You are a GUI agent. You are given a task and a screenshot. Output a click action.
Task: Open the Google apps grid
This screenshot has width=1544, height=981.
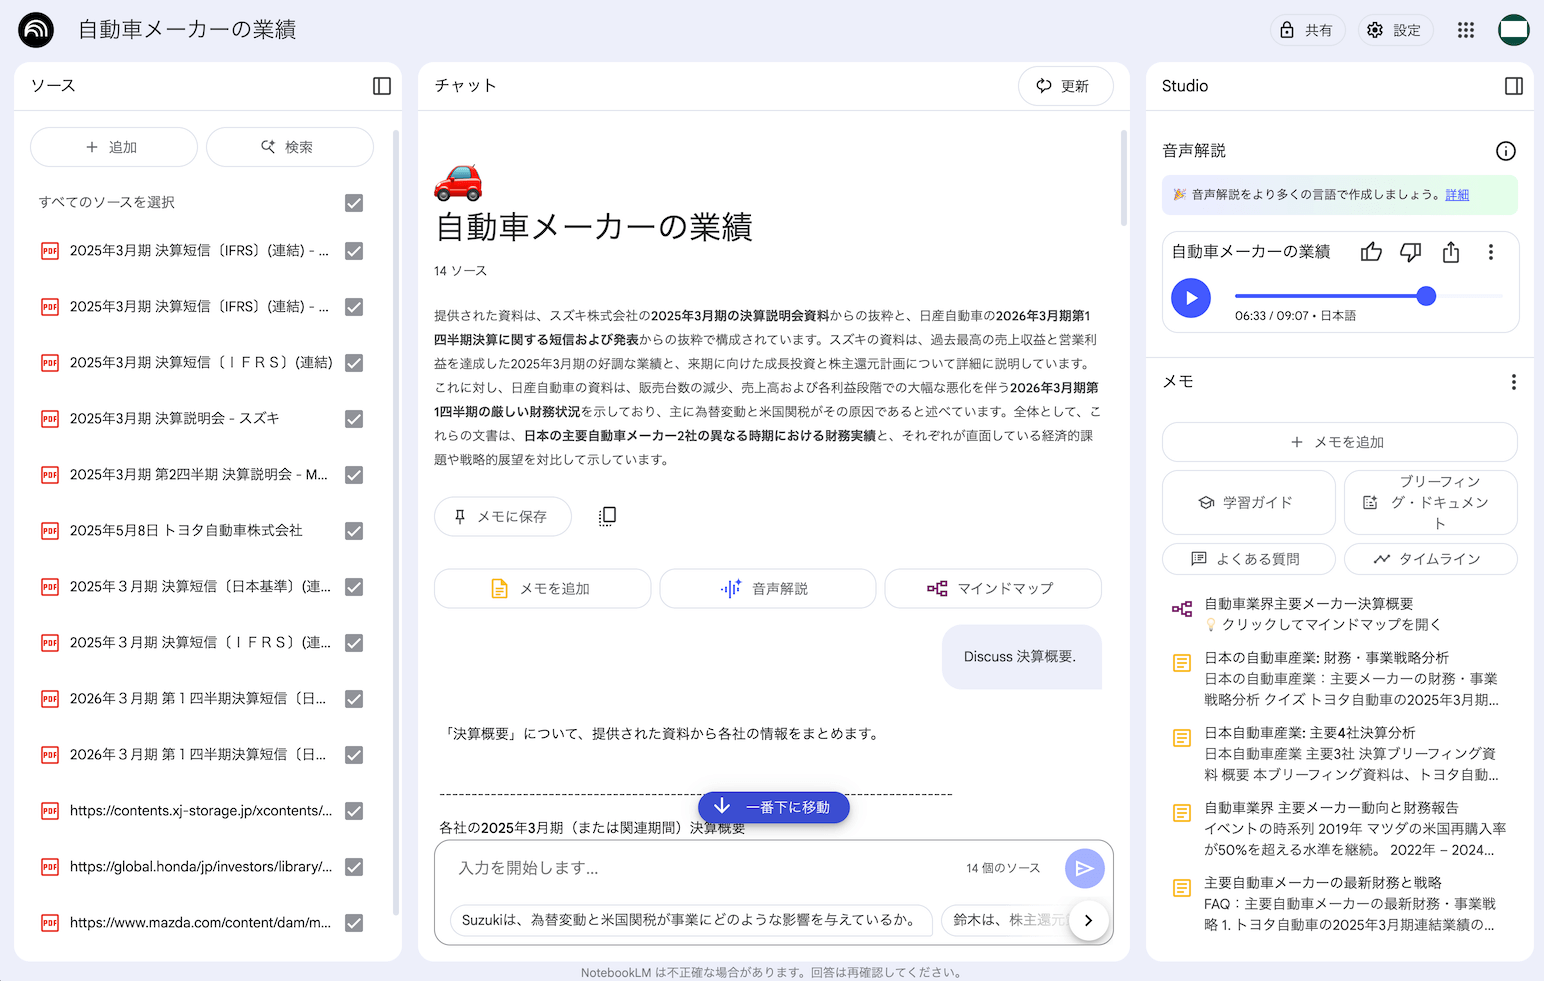tap(1466, 30)
